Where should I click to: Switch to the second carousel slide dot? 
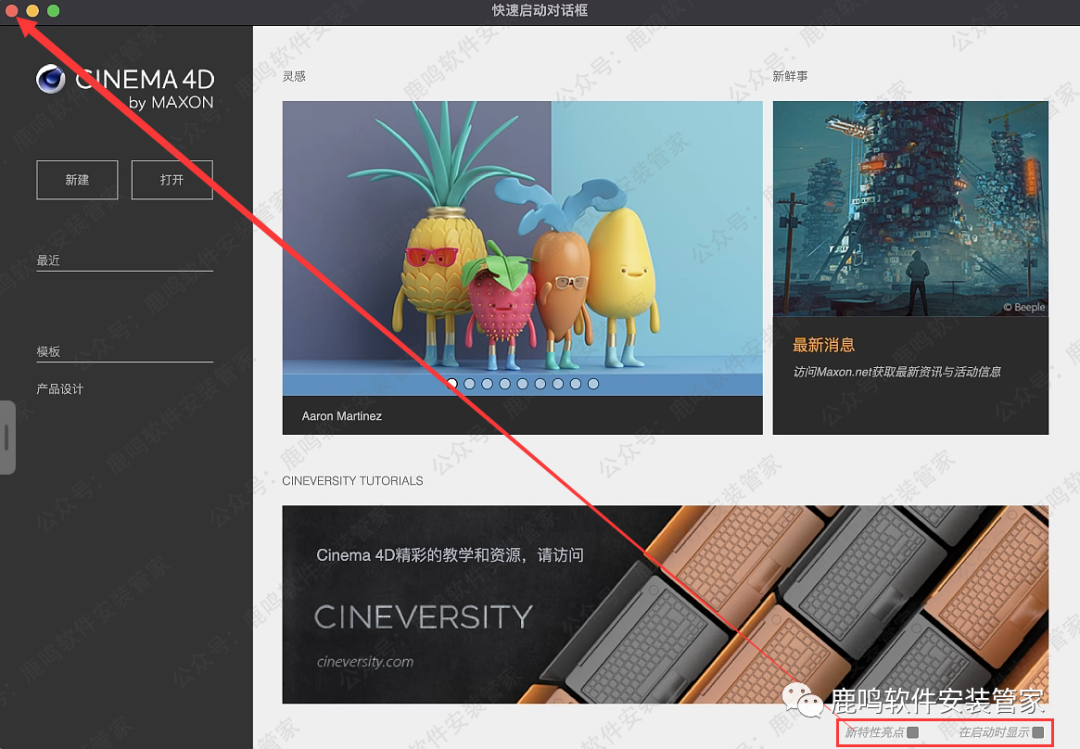click(470, 383)
